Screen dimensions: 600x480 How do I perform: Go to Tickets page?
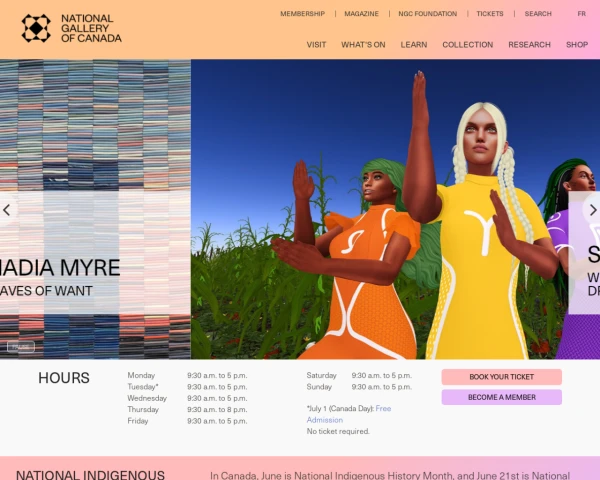490,14
